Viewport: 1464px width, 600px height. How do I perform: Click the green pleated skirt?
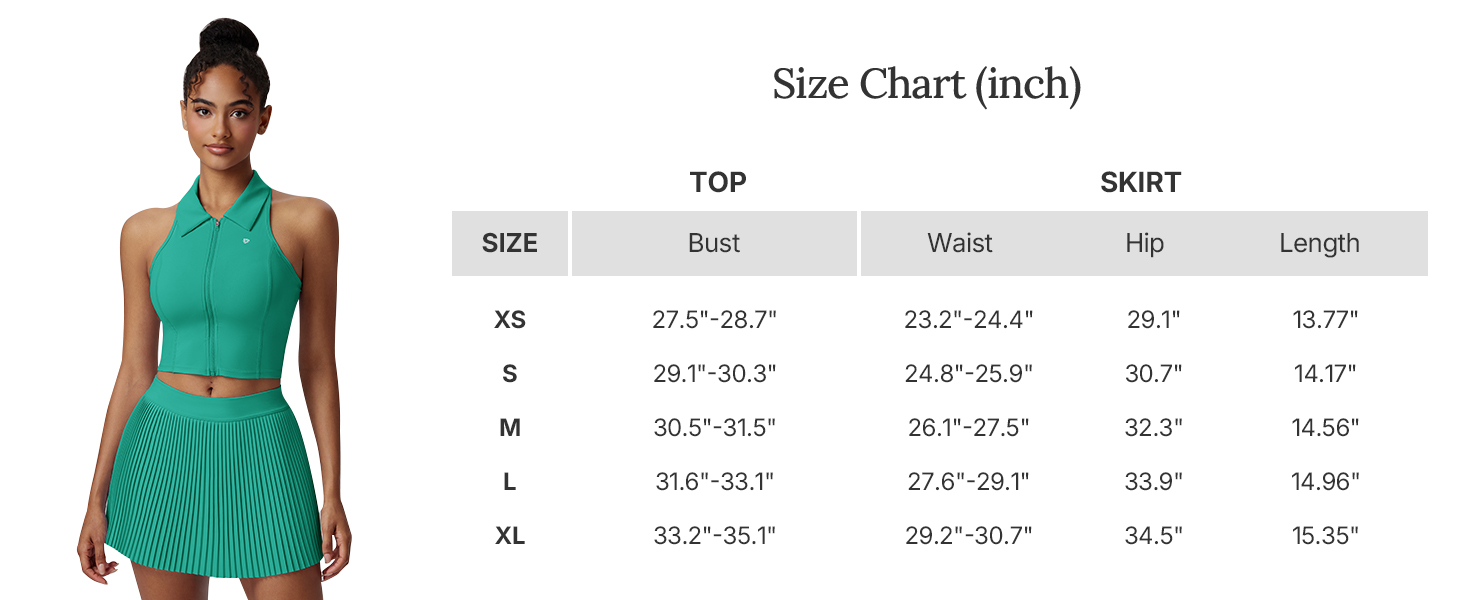(x=215, y=470)
